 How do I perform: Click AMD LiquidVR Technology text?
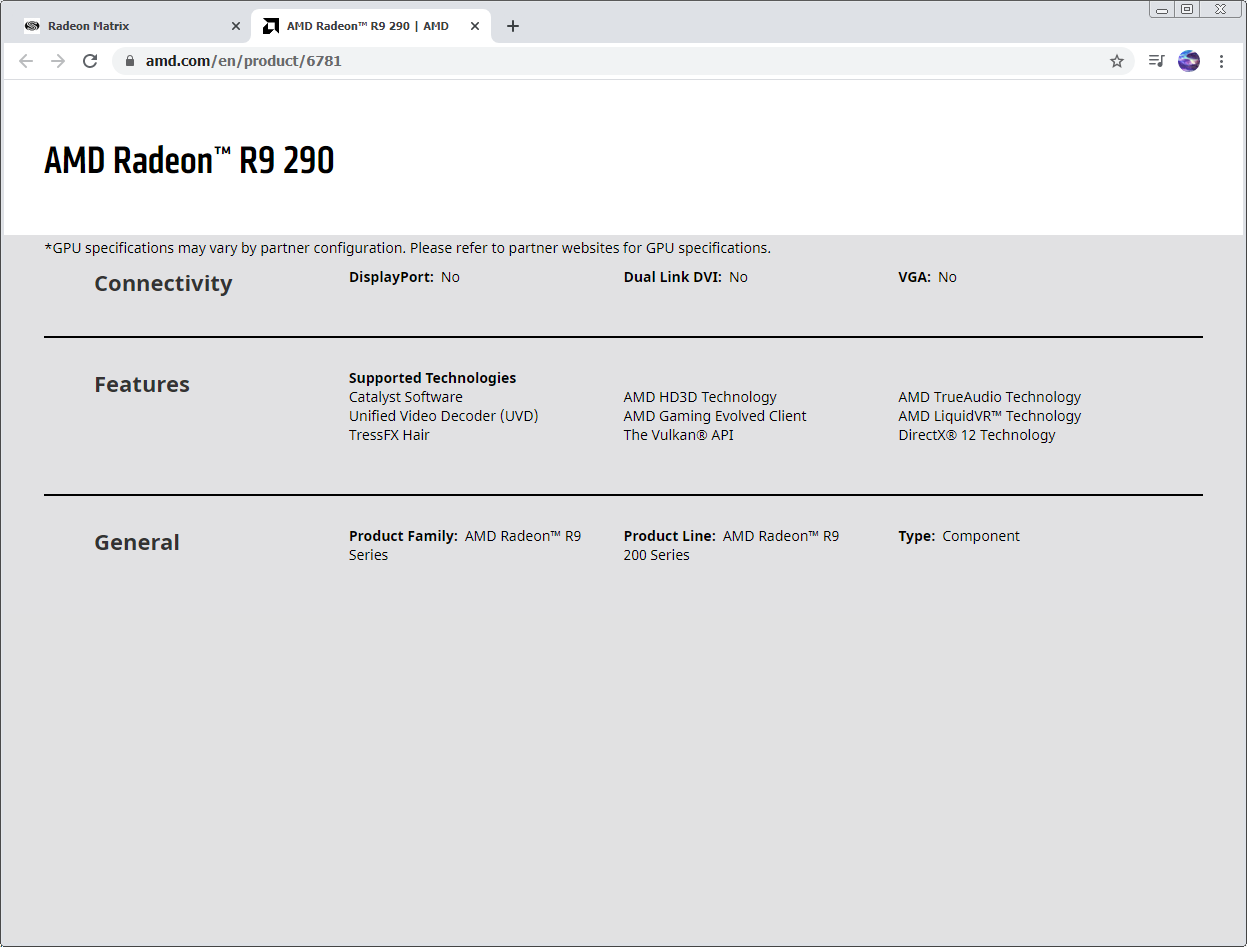[990, 416]
